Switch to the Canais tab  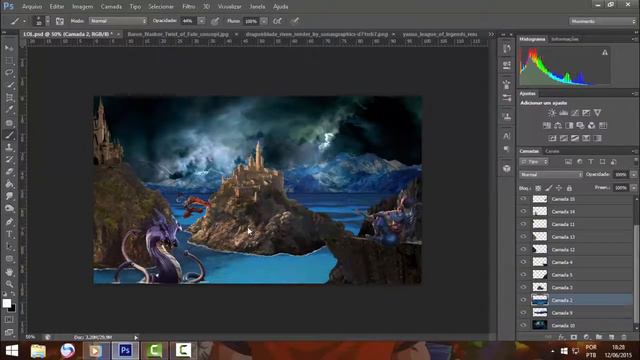click(552, 151)
